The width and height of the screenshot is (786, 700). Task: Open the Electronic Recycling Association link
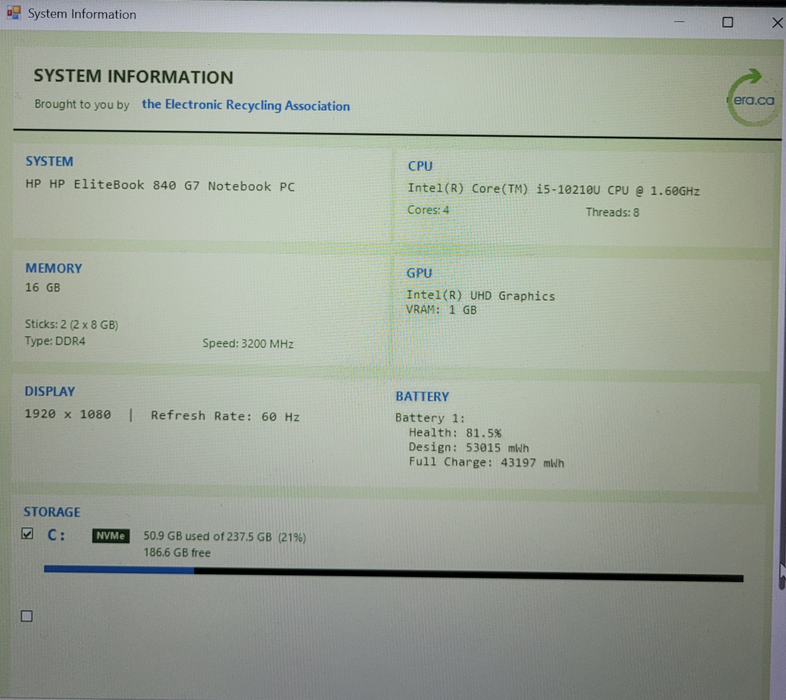246,105
